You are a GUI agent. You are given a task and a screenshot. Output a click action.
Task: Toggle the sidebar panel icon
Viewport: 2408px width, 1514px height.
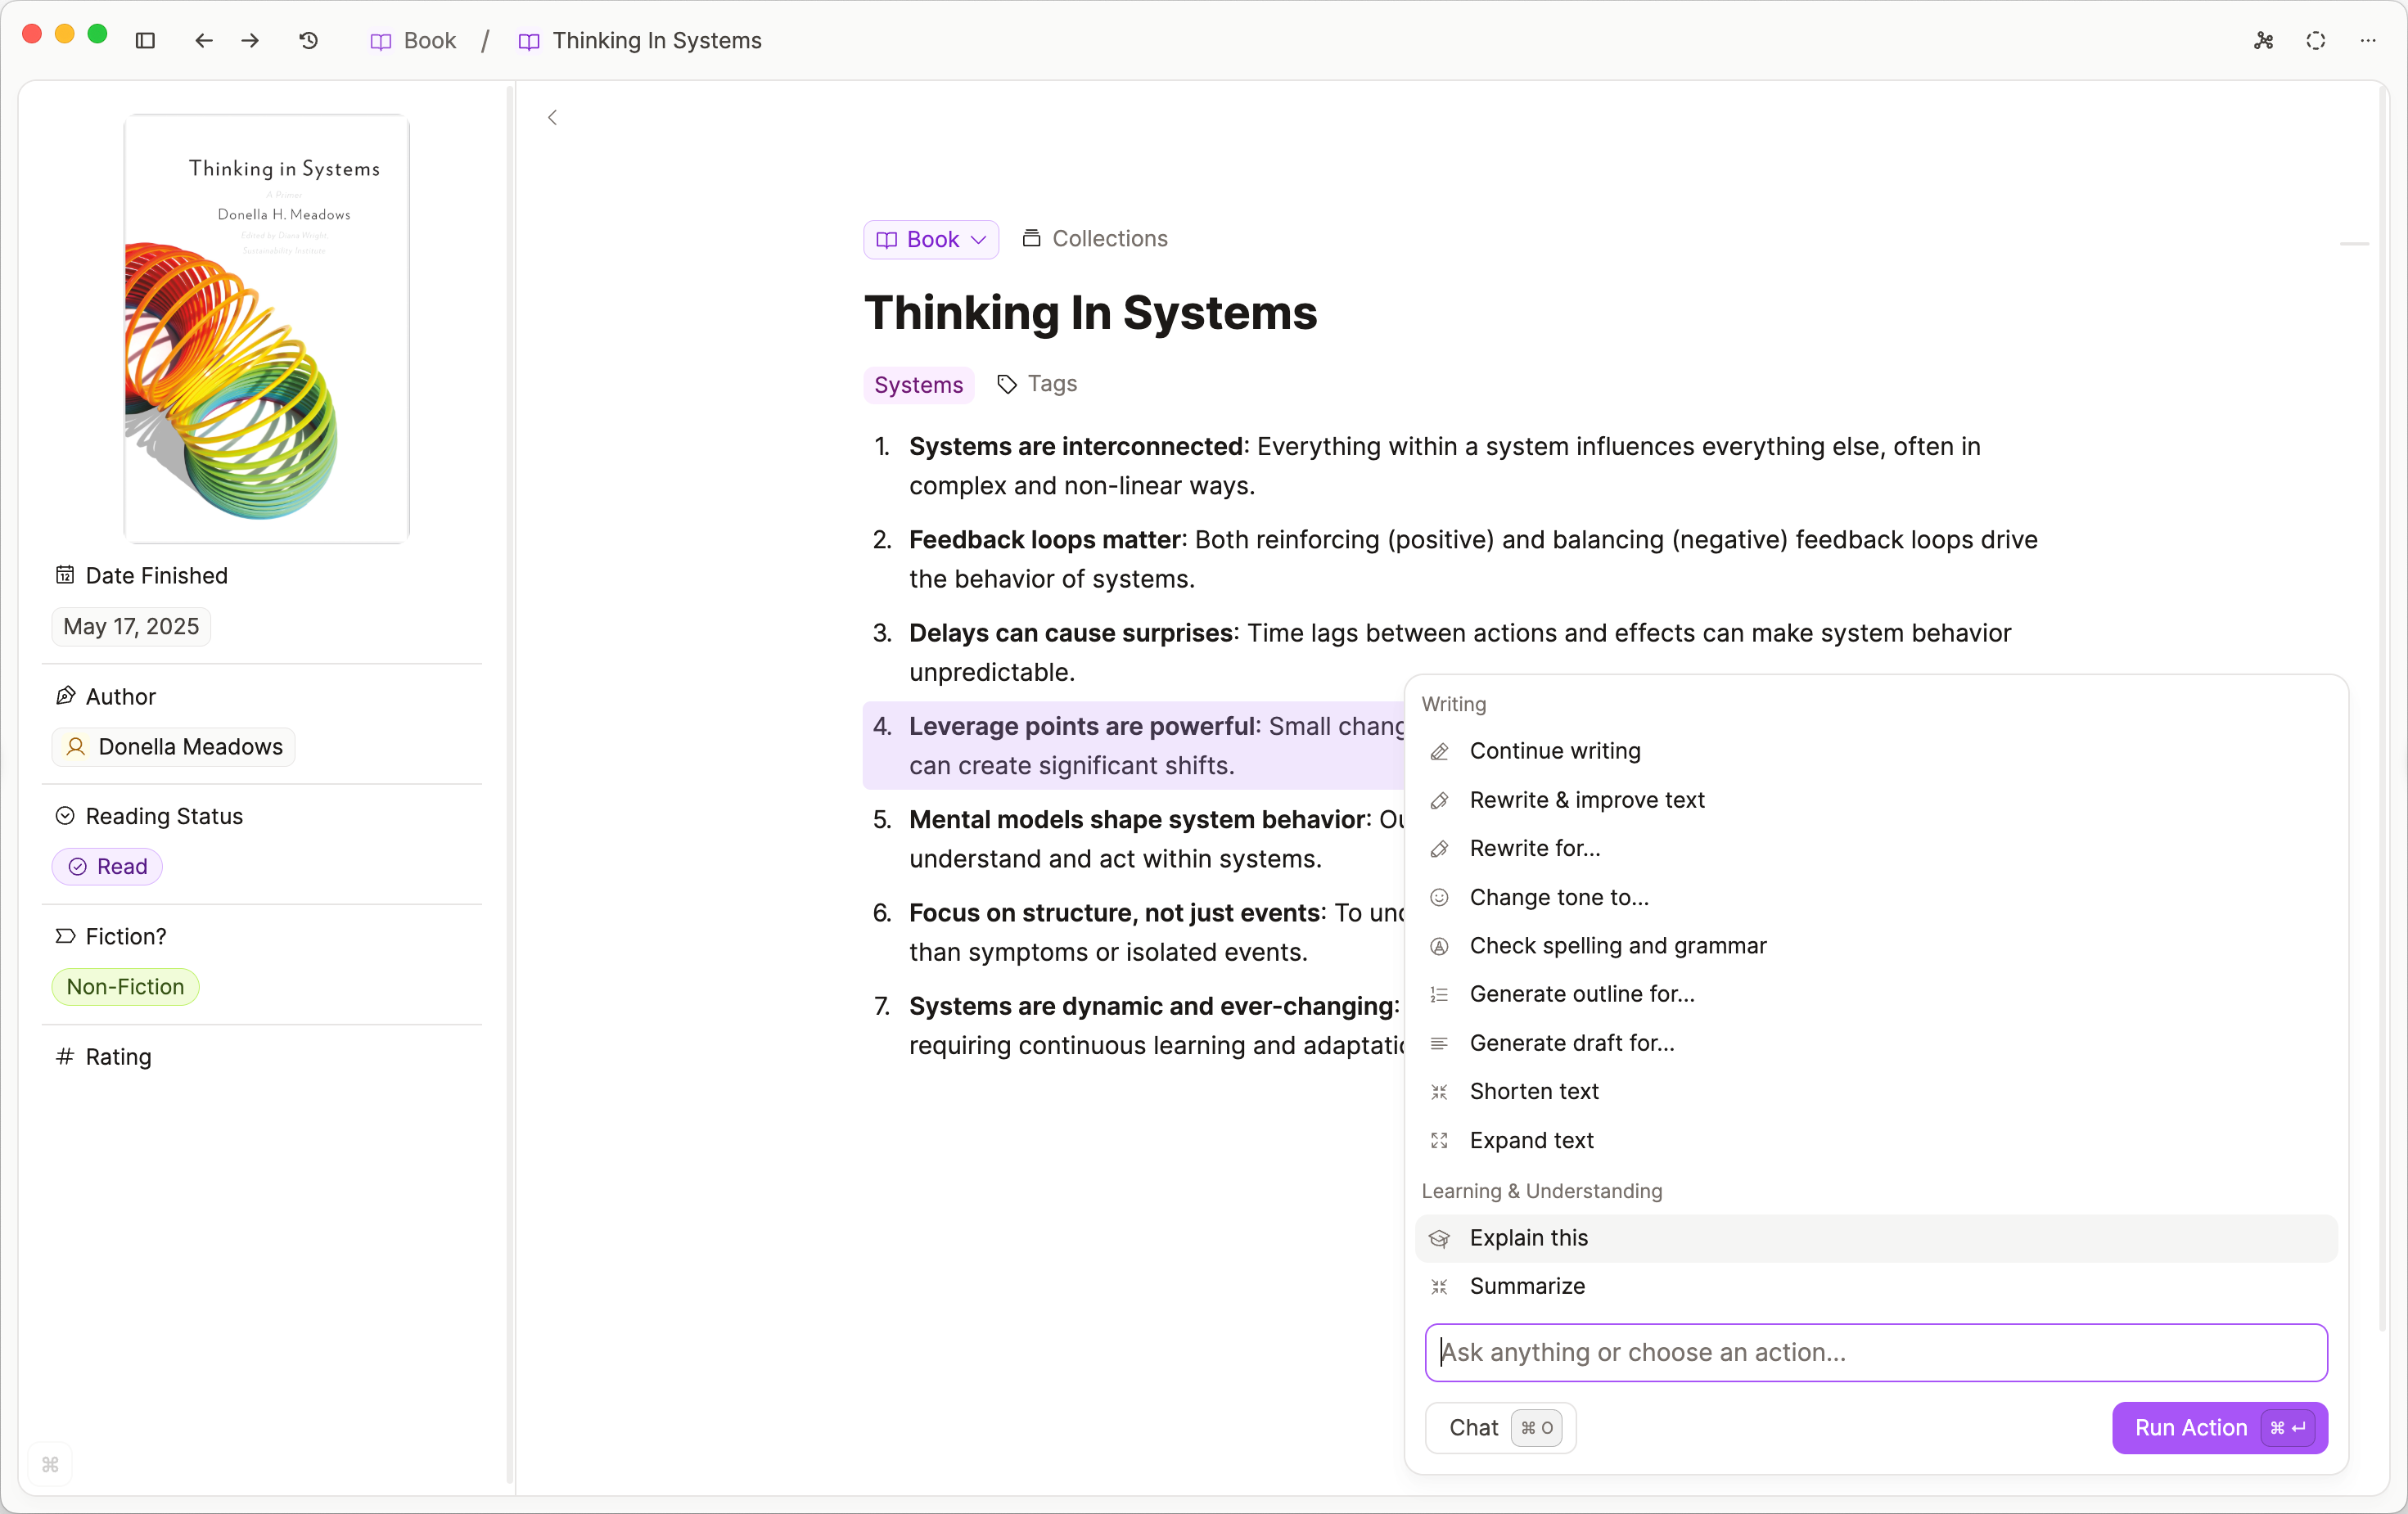click(x=146, y=40)
